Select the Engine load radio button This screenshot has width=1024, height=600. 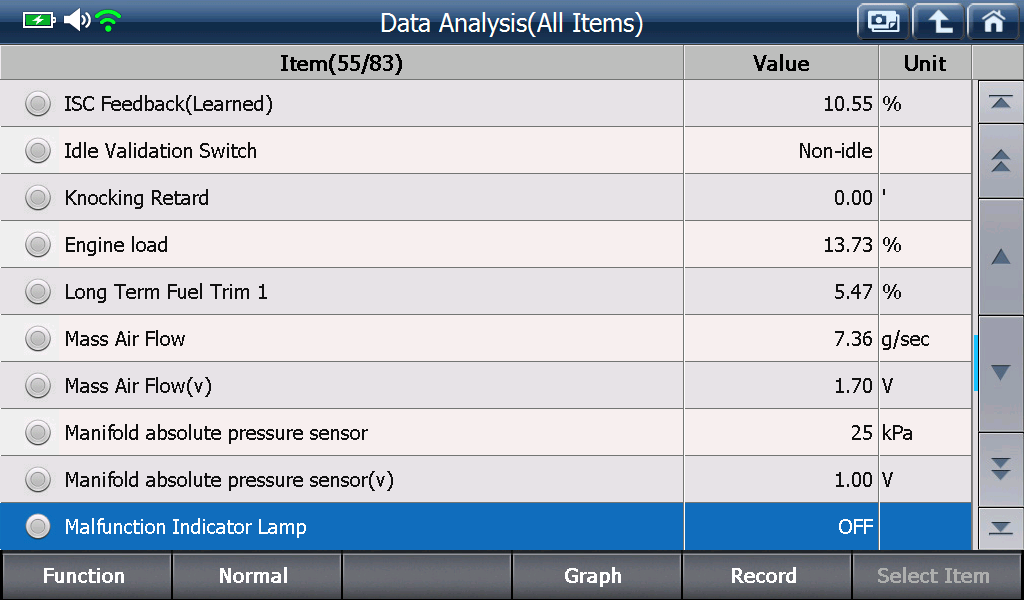[38, 244]
